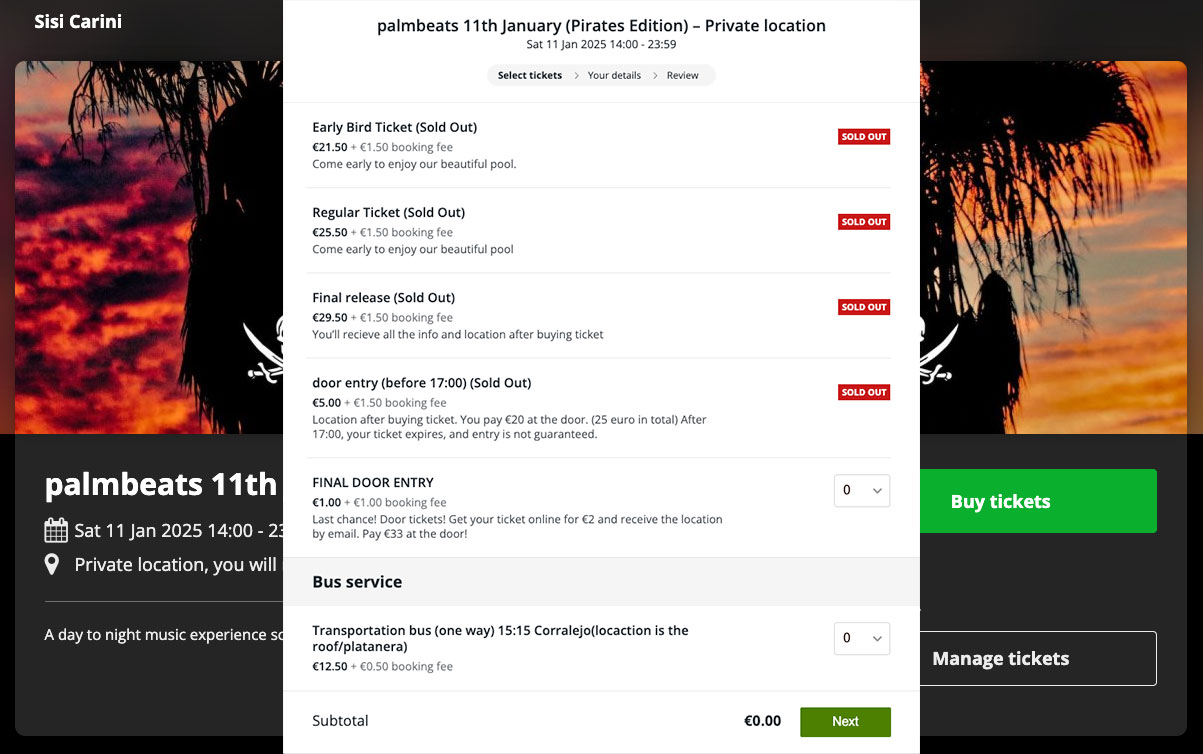Click the location pin icon
This screenshot has width=1203, height=754.
52,565
